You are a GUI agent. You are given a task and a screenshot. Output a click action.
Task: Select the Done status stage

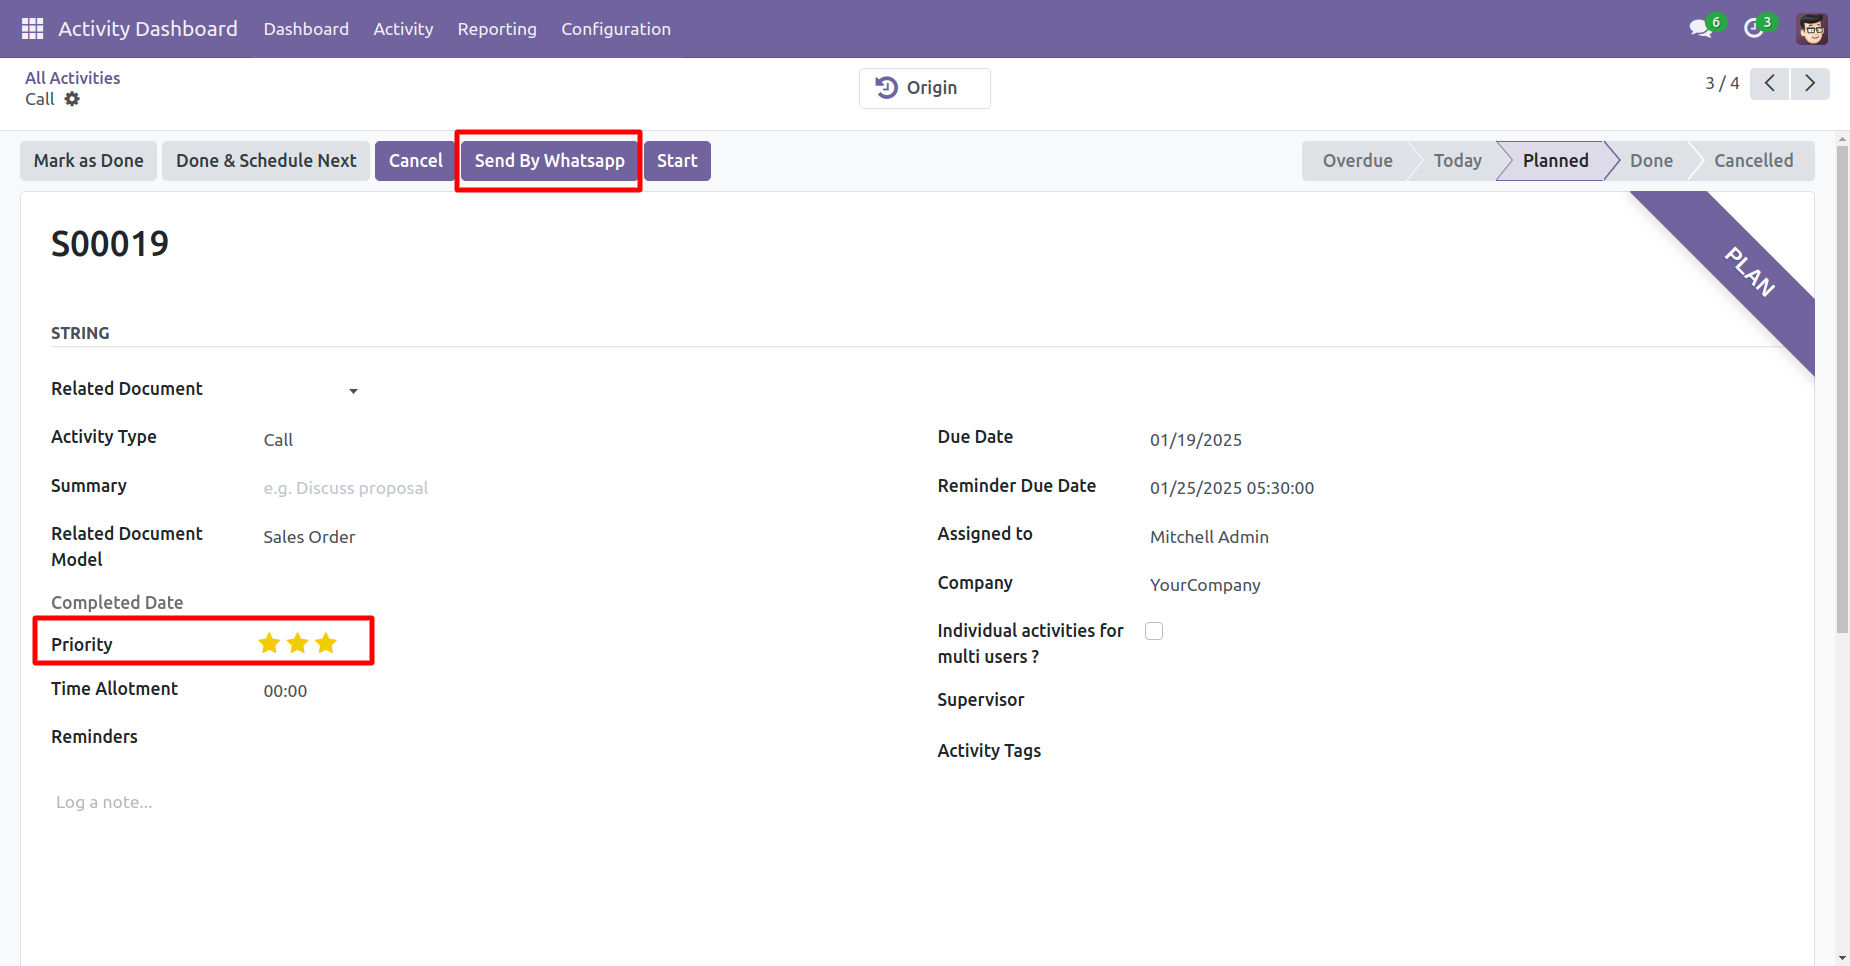pyautogui.click(x=1651, y=161)
